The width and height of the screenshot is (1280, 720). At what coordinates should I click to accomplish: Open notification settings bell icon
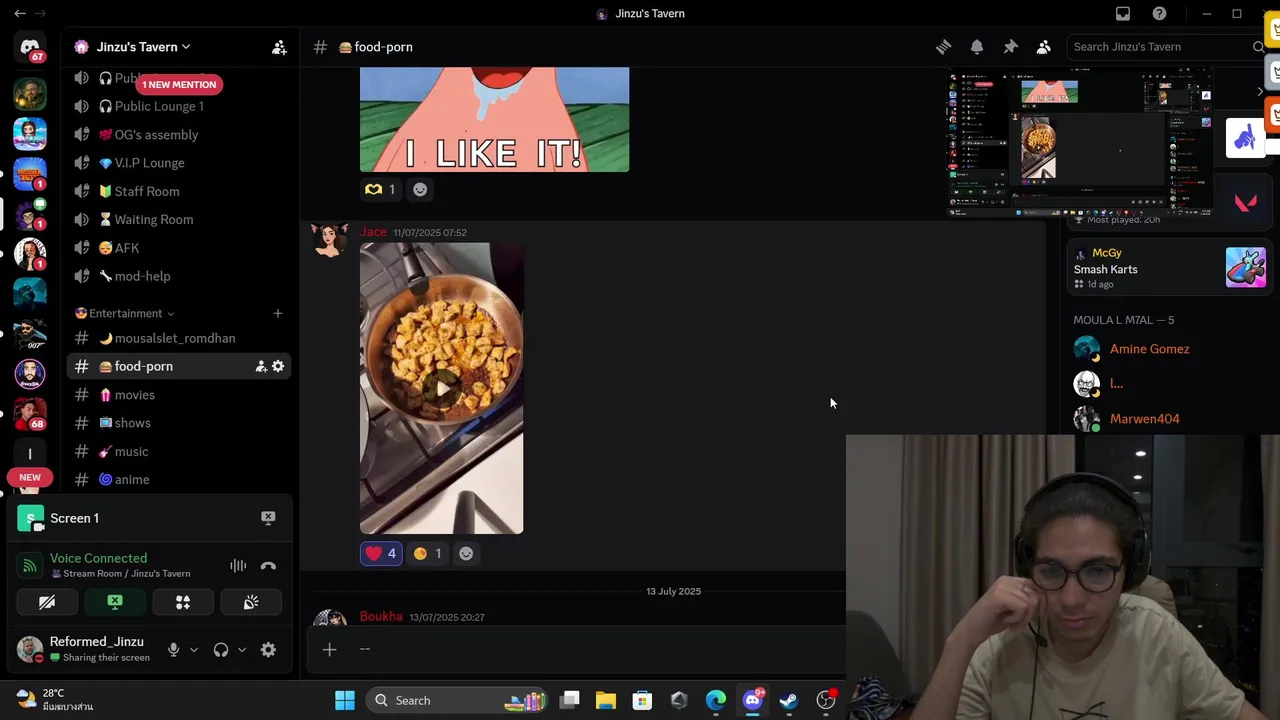click(977, 47)
